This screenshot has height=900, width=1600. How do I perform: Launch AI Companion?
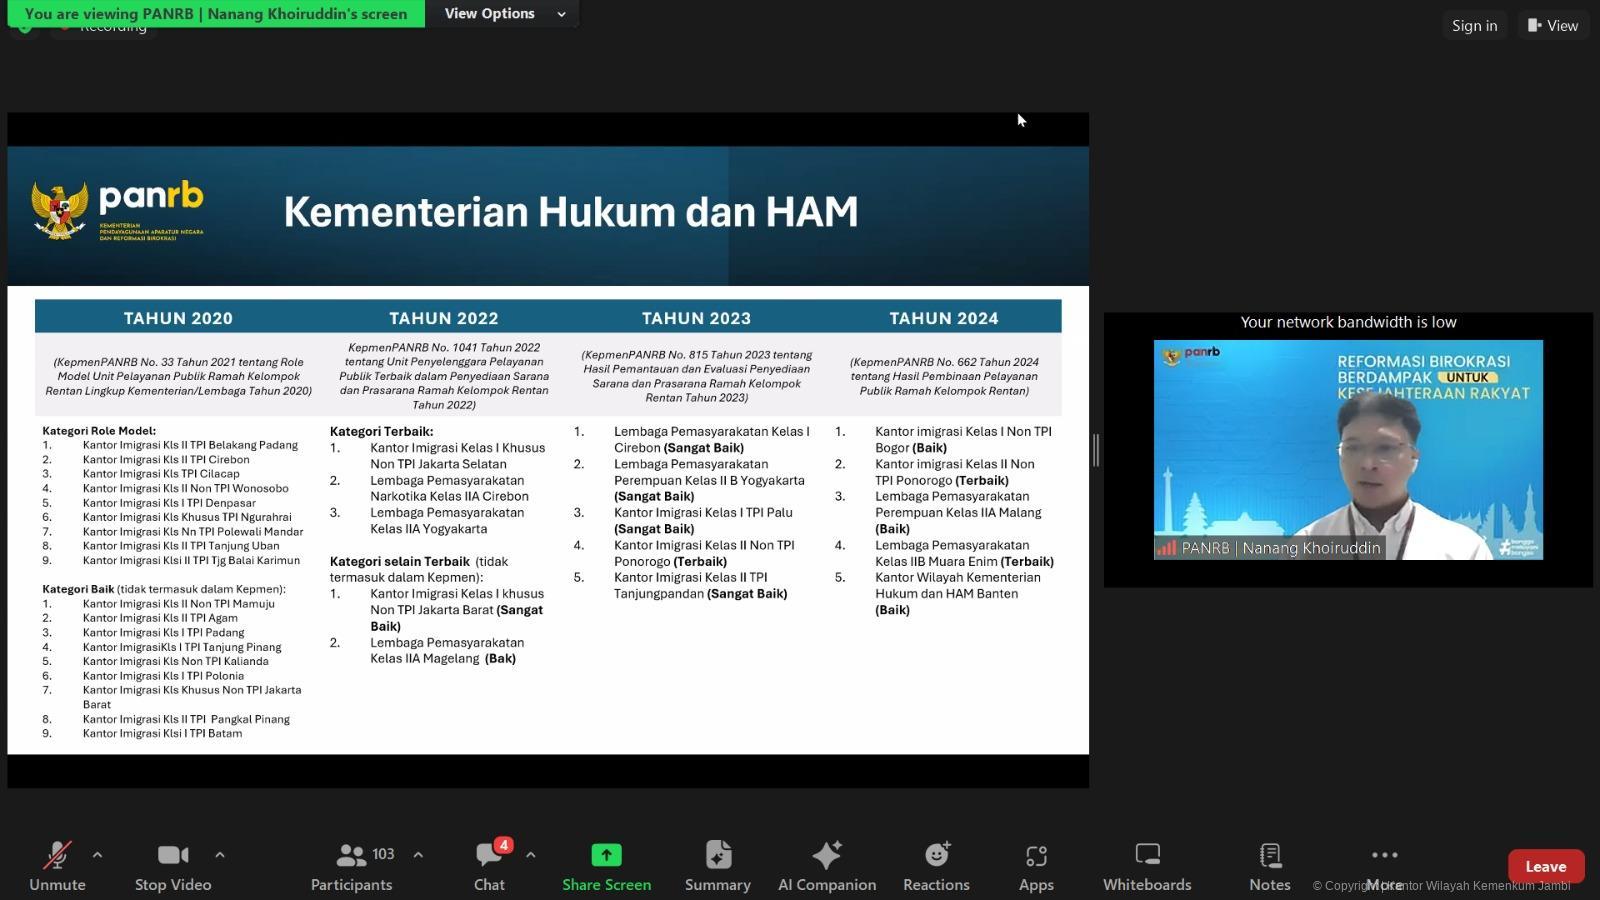tap(827, 866)
